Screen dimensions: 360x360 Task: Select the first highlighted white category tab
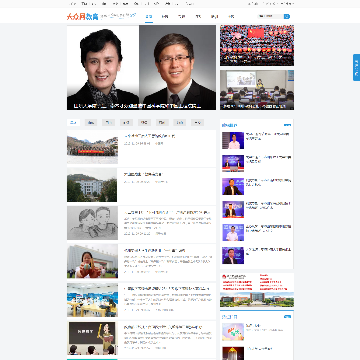point(73,123)
